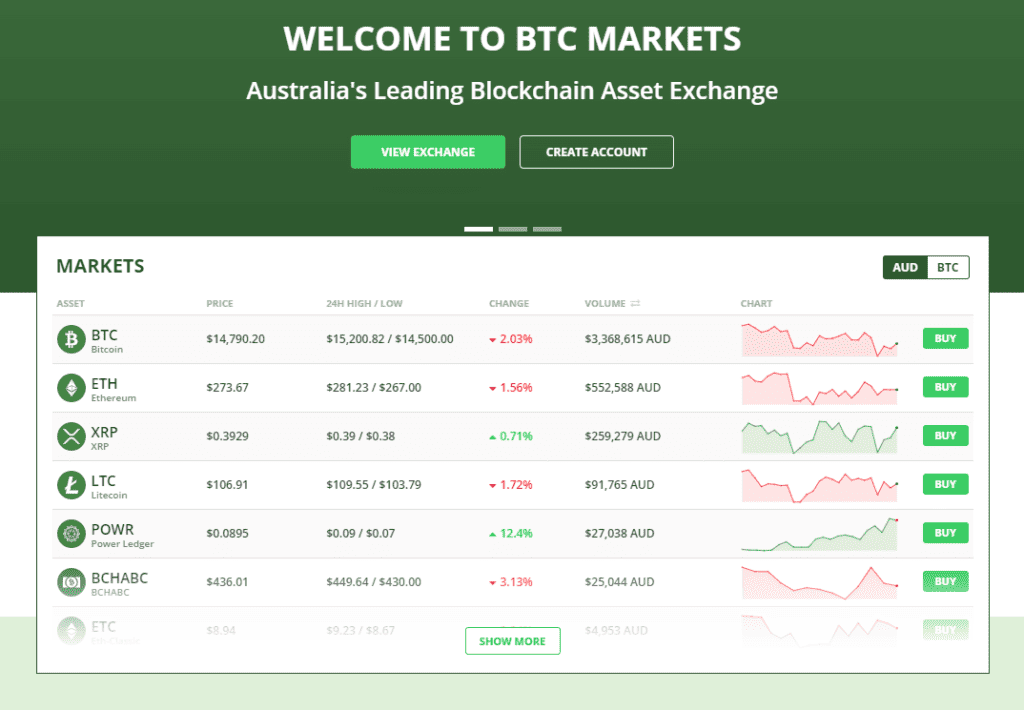Click the BCHABC coin icon
1024x710 pixels.
pos(71,581)
